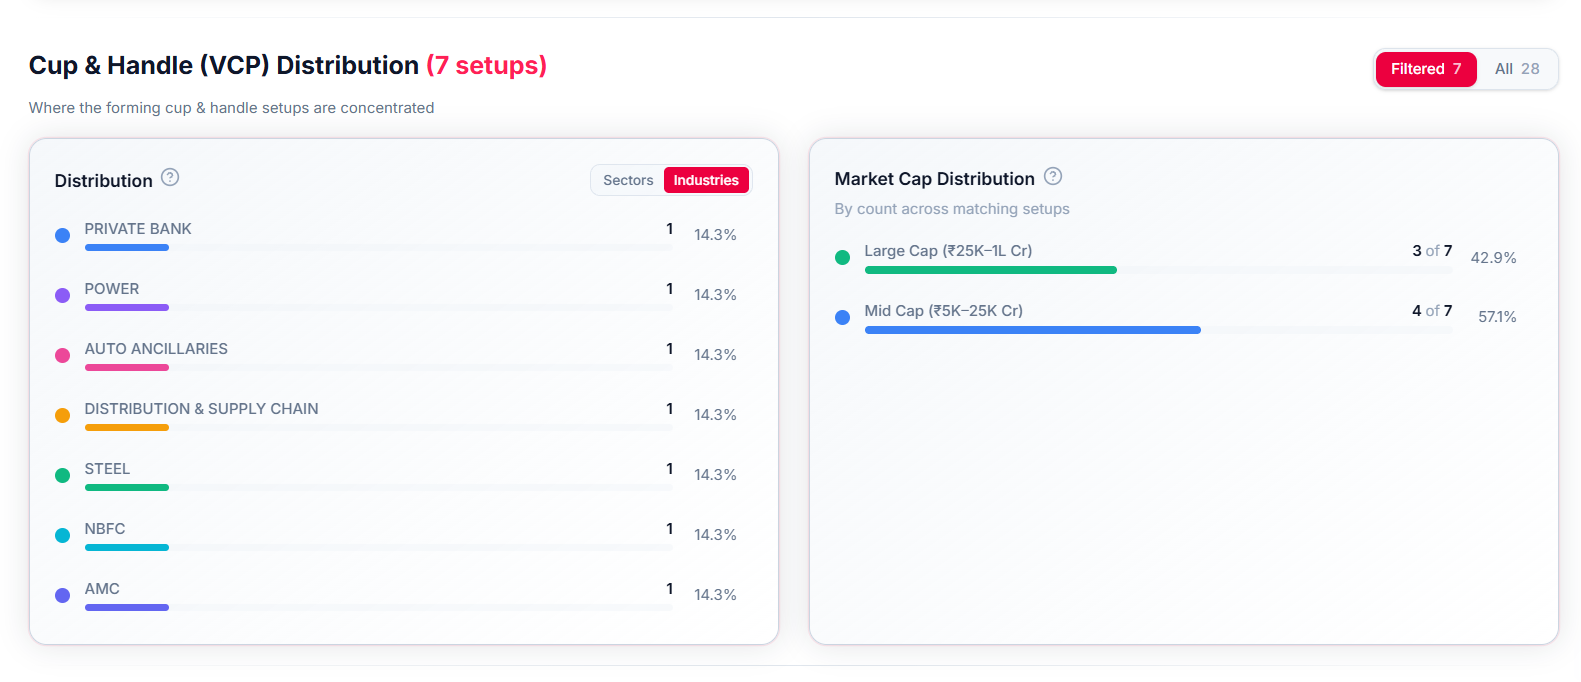This screenshot has height=682, width=1581.
Task: Select the NBFC industry label
Action: 105,529
